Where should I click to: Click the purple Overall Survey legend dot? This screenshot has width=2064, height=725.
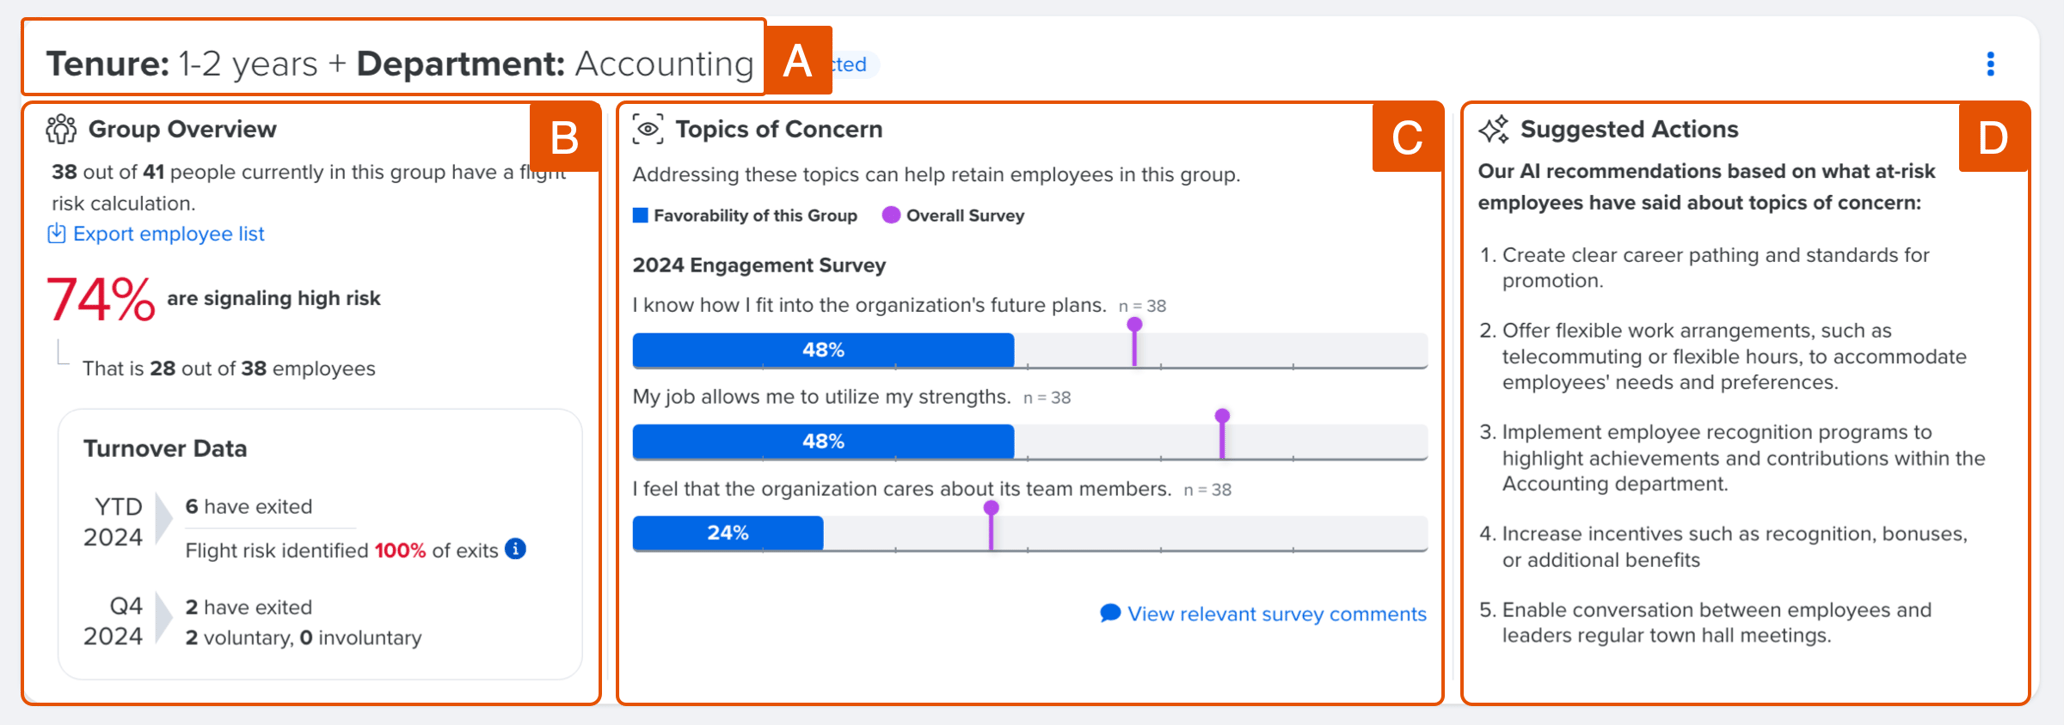click(891, 215)
